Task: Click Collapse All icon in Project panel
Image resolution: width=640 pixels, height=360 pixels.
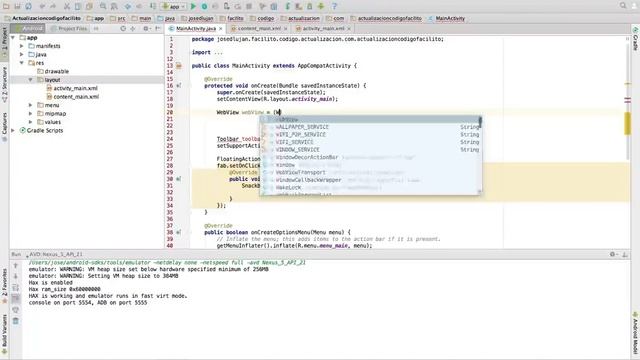Action: pyautogui.click(x=133, y=29)
